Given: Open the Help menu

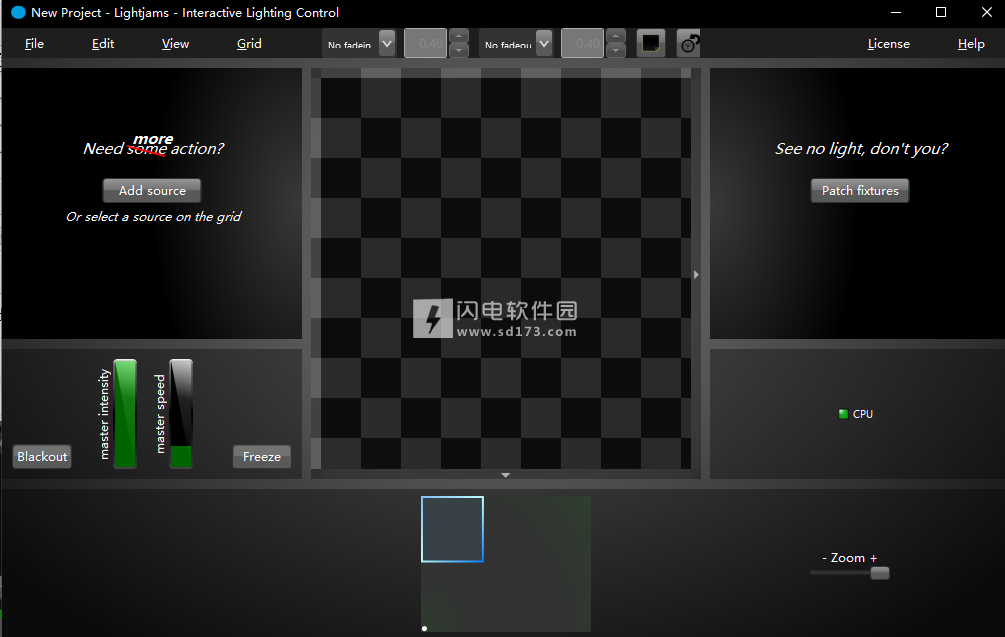Looking at the screenshot, I should click(x=971, y=44).
